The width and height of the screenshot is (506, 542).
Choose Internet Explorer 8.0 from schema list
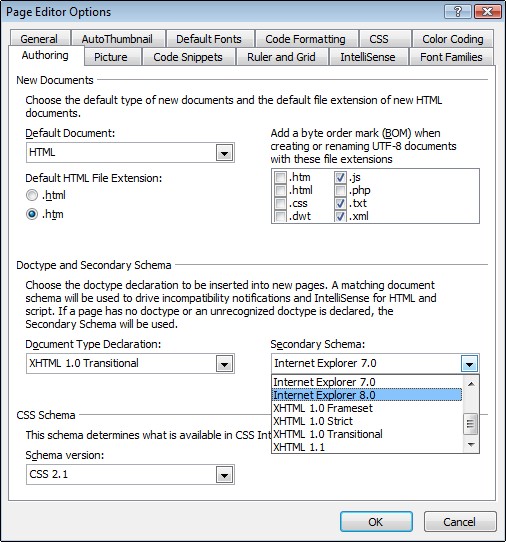tap(367, 395)
